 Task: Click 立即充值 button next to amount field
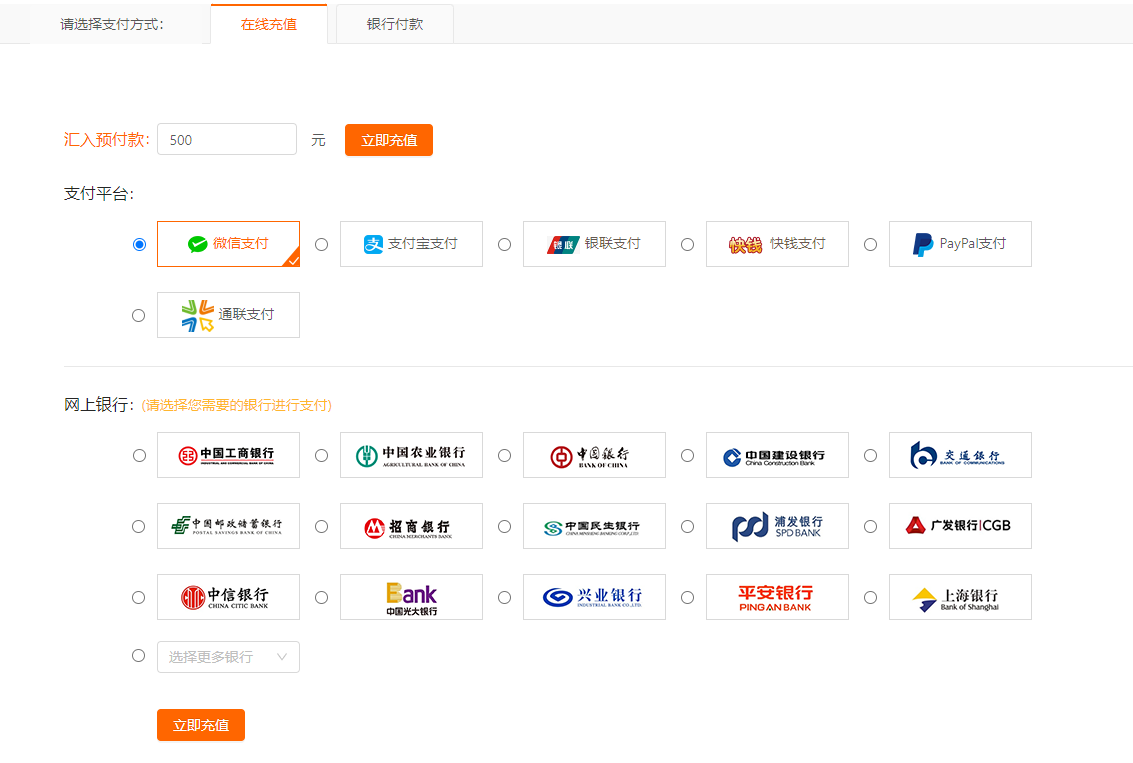tap(389, 140)
